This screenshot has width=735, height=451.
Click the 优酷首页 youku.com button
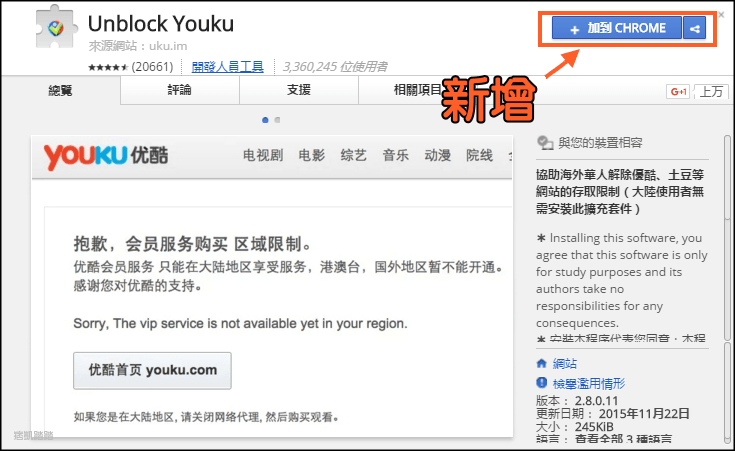[x=152, y=370]
